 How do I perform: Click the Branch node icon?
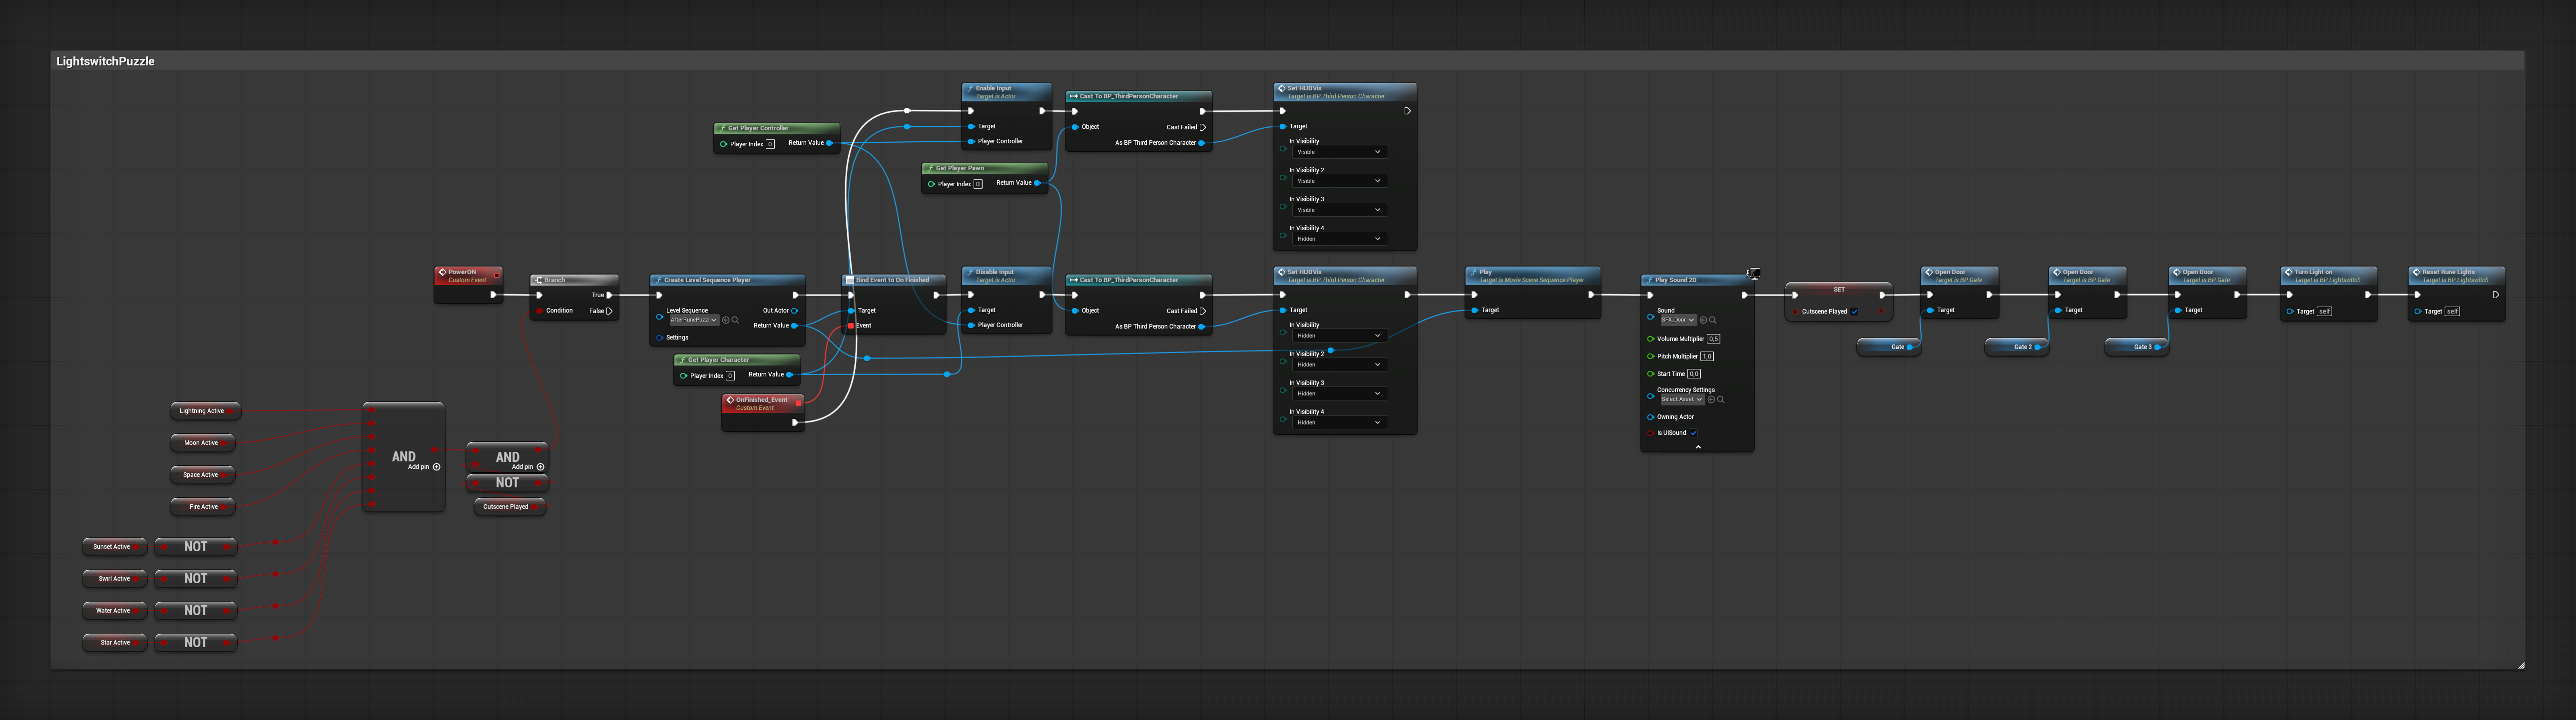[x=538, y=280]
